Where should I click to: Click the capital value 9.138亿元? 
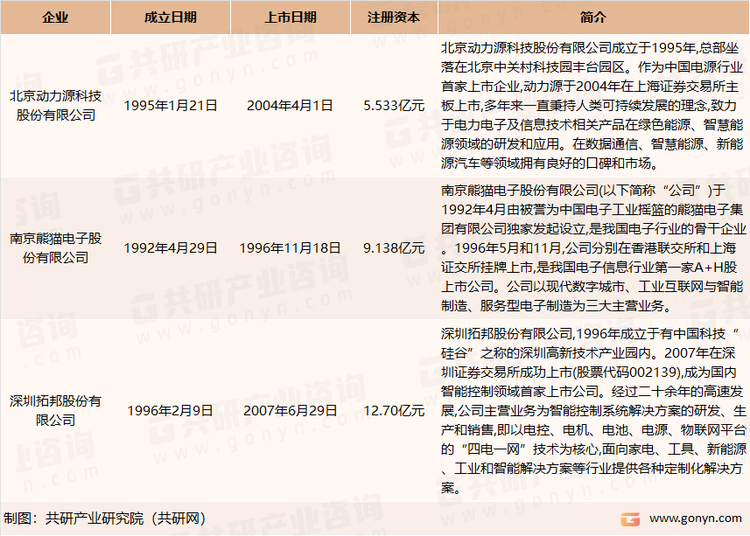[394, 248]
